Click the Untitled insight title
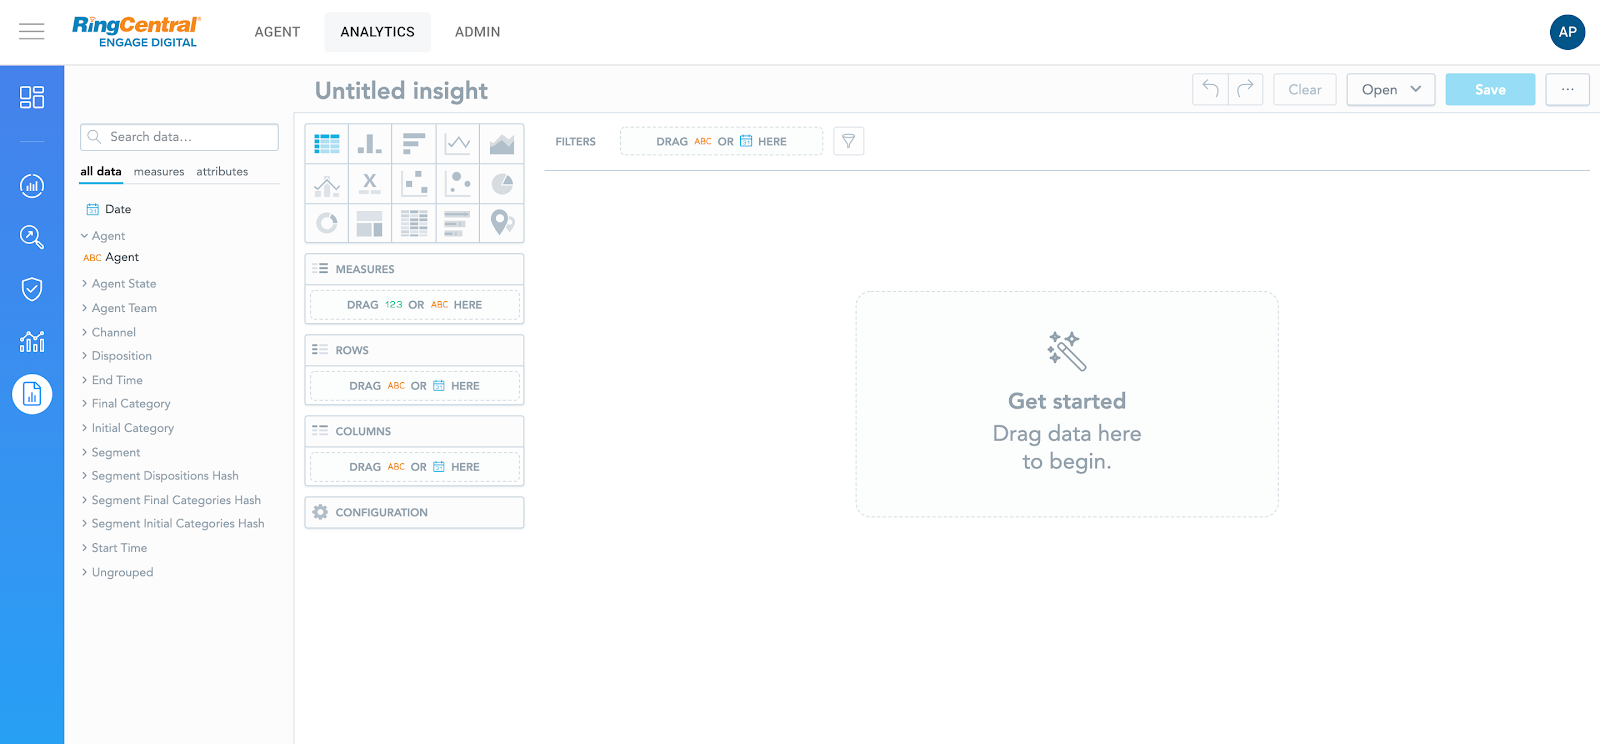Screen dimensions: 1600x744 (x=401, y=91)
